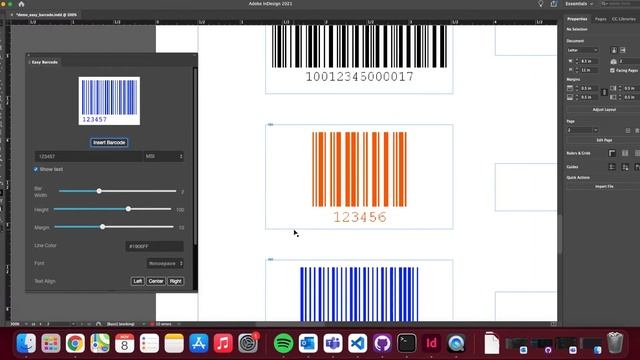Select the Easy Barcode panel tab
This screenshot has width=640, height=360.
click(x=45, y=62)
